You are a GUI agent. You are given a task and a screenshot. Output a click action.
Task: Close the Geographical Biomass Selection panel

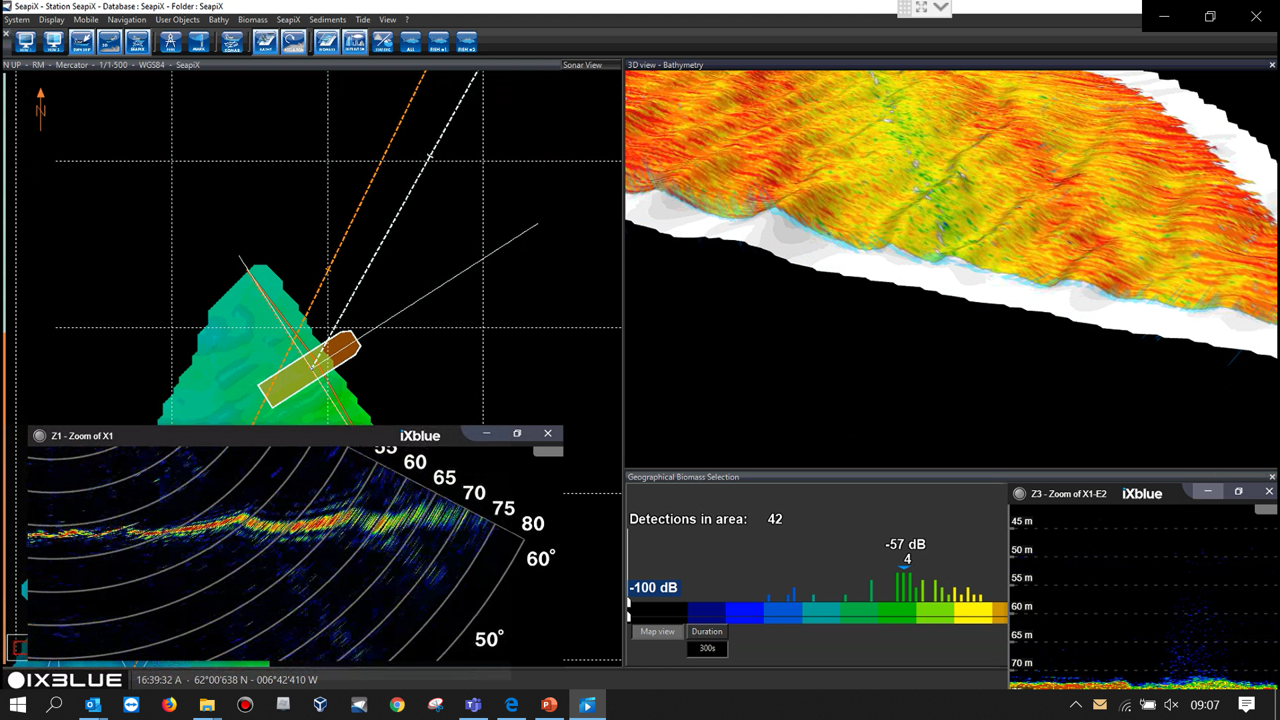tap(1272, 477)
